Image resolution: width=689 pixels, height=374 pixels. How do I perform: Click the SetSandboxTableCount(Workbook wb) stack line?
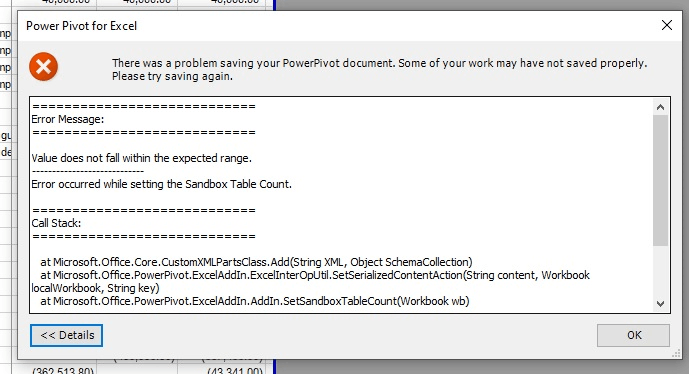(255, 301)
